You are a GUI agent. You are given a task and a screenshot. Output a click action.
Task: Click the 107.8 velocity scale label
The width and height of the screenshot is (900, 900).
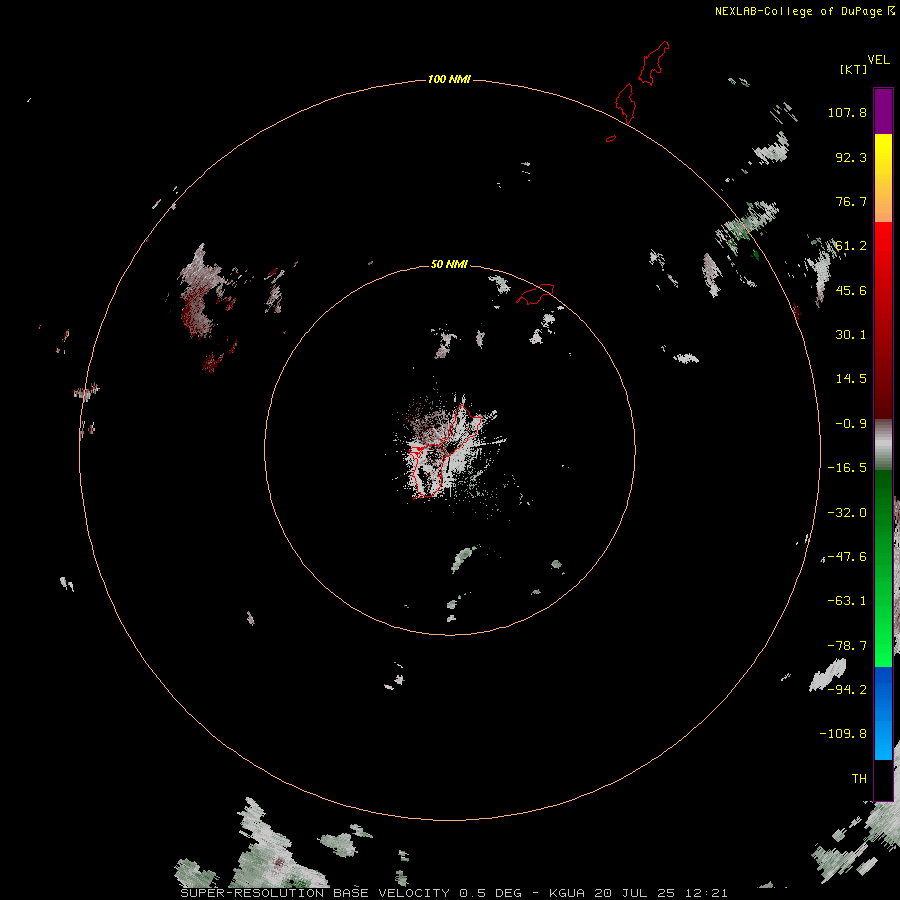pyautogui.click(x=847, y=112)
